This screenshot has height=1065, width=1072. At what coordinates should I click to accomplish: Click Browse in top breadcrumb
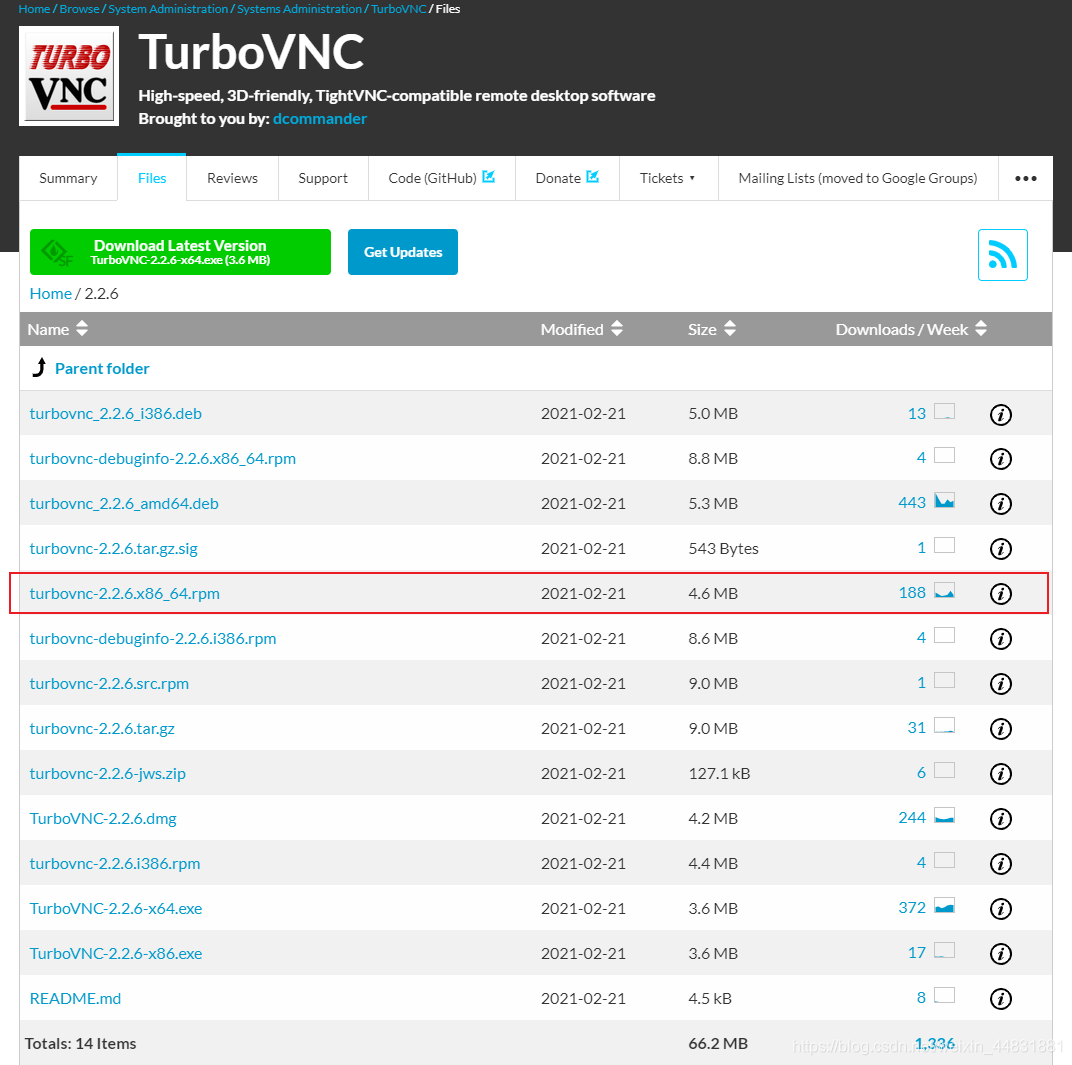tap(79, 9)
